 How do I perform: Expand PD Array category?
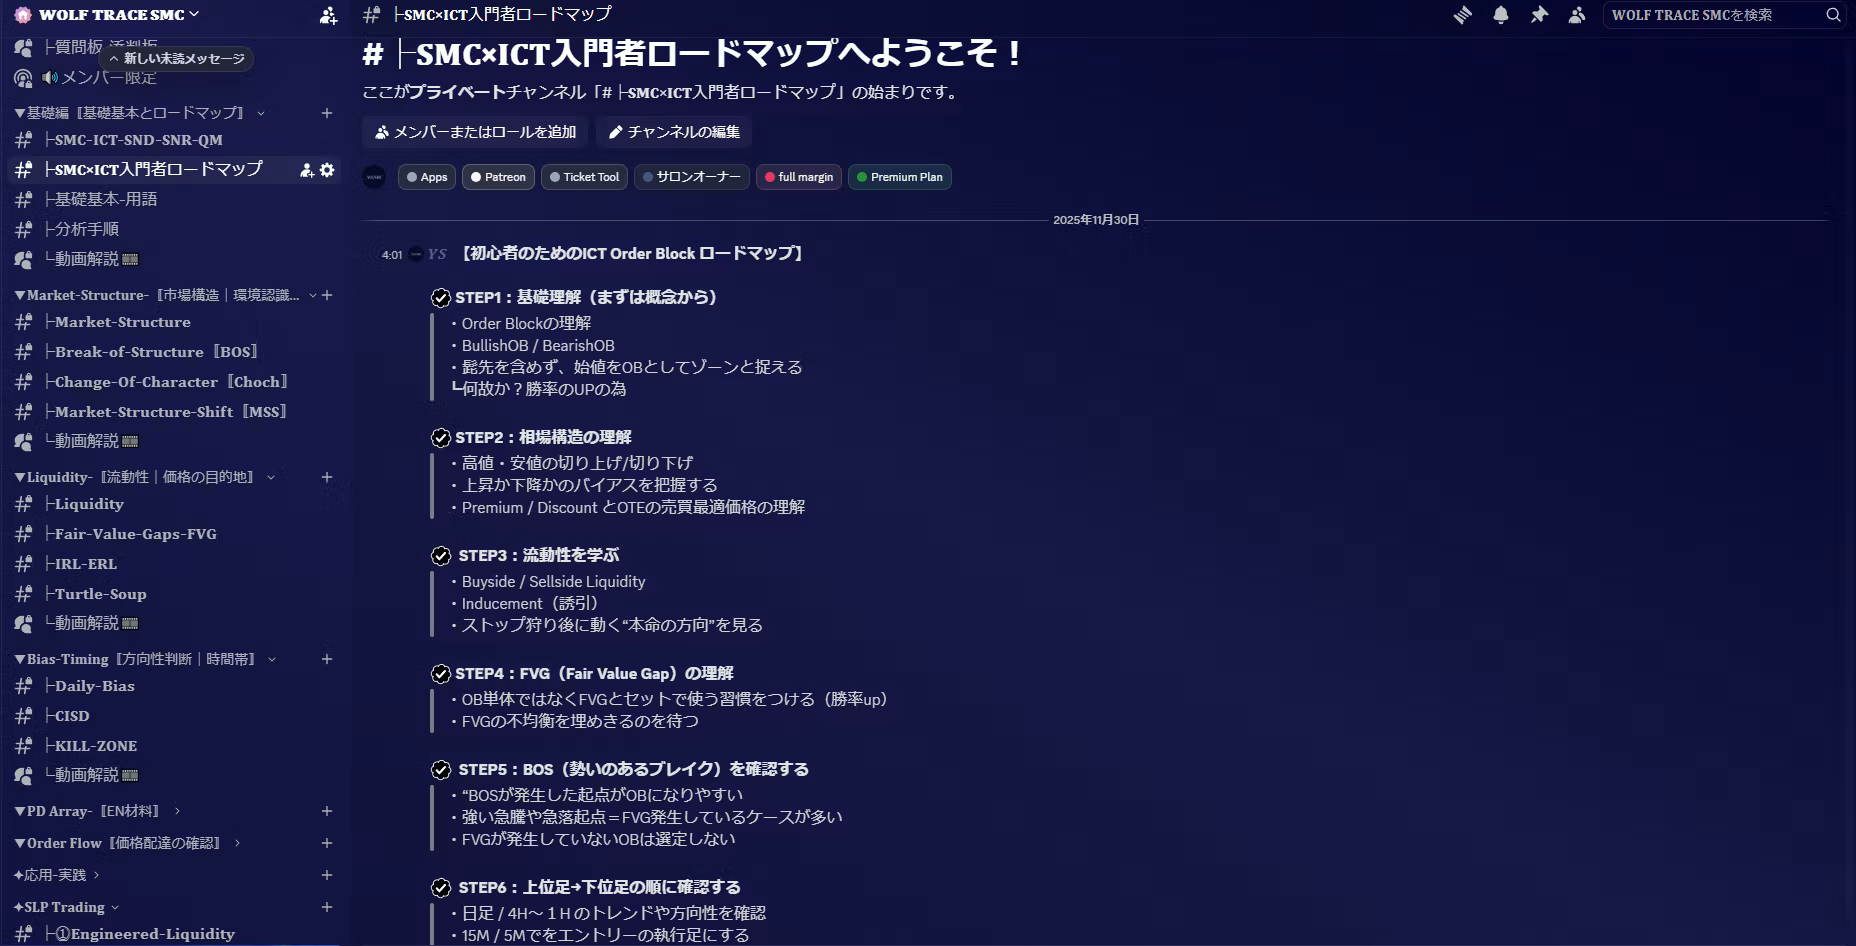[96, 811]
